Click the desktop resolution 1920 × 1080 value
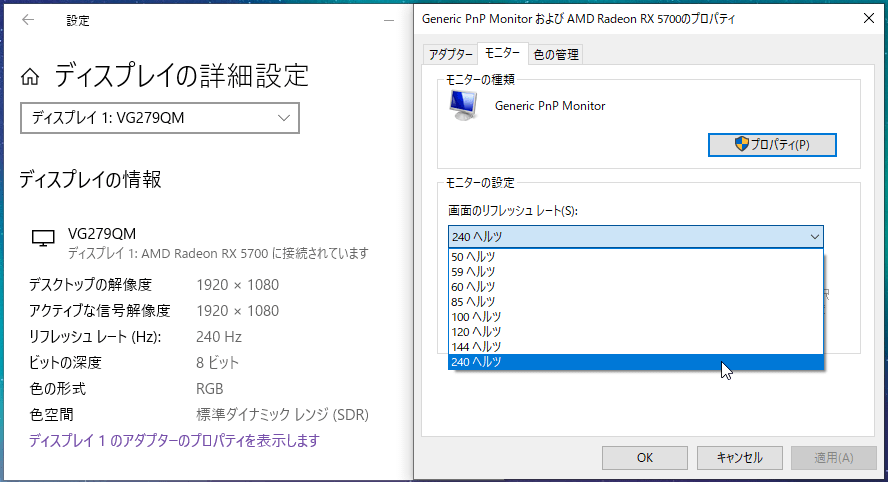 (237, 285)
